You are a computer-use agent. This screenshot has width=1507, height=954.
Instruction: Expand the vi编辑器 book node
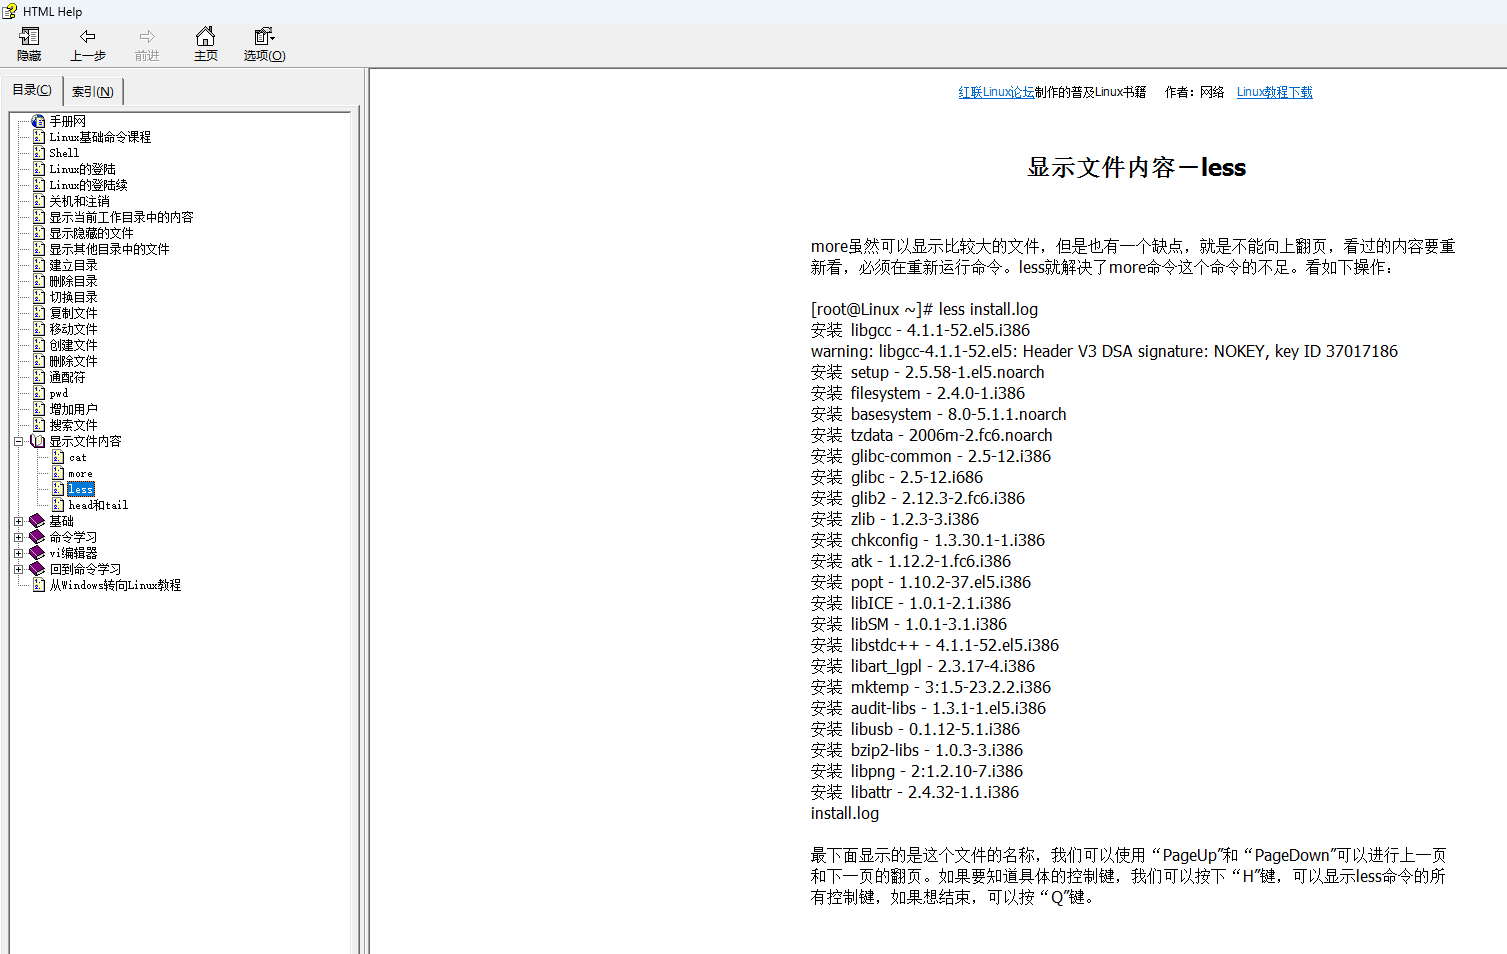[x=18, y=553]
